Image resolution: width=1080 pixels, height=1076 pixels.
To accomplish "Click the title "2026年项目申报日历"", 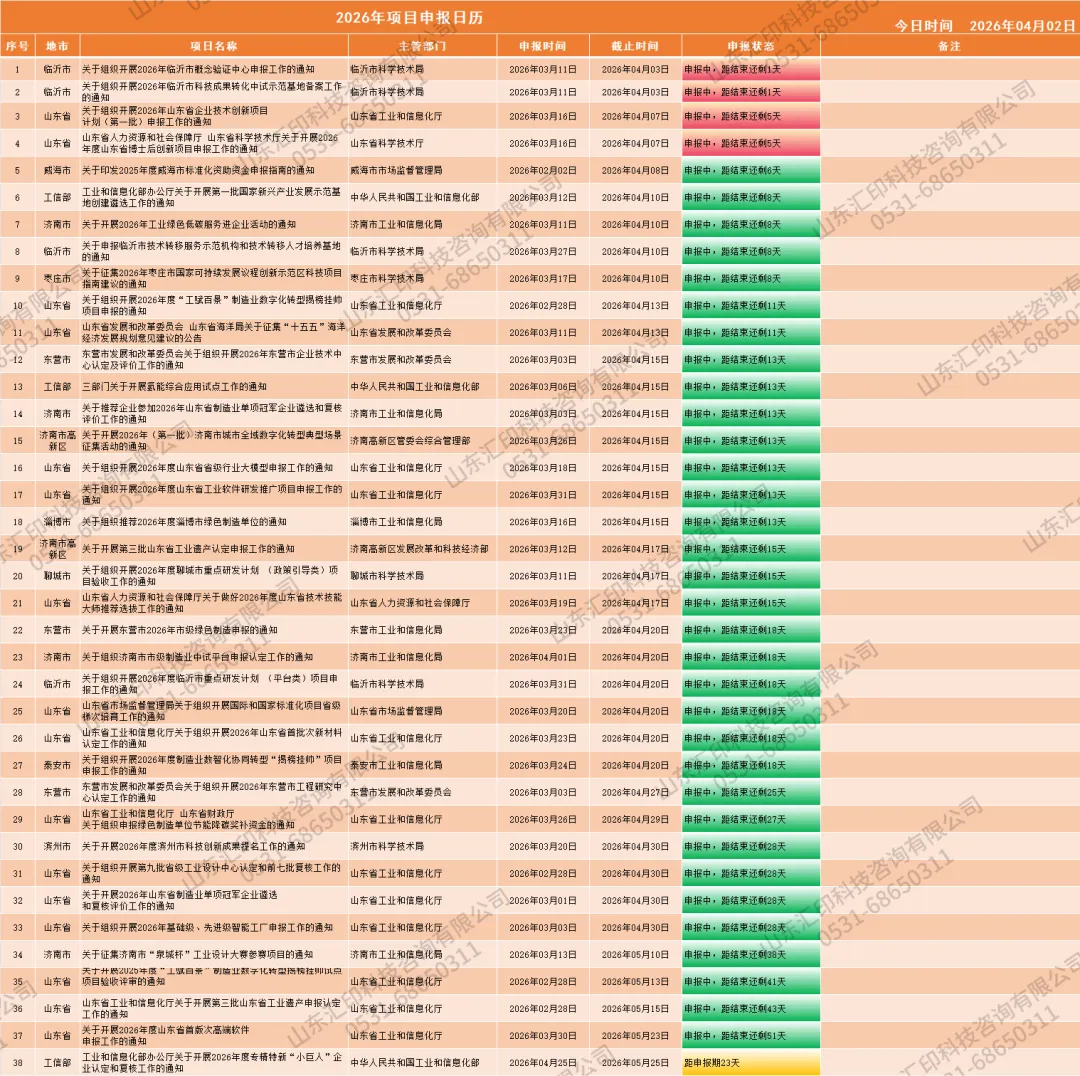I will [409, 18].
